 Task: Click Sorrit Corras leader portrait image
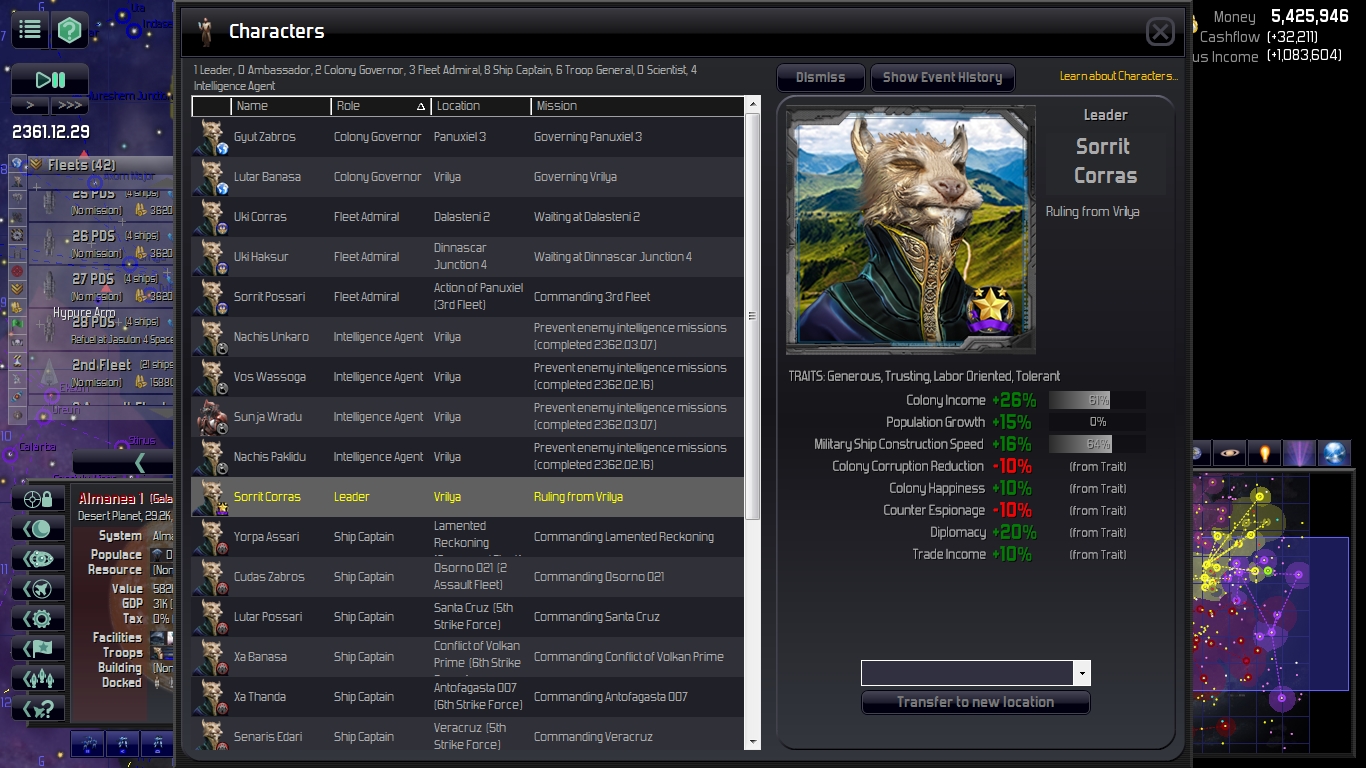coord(910,229)
